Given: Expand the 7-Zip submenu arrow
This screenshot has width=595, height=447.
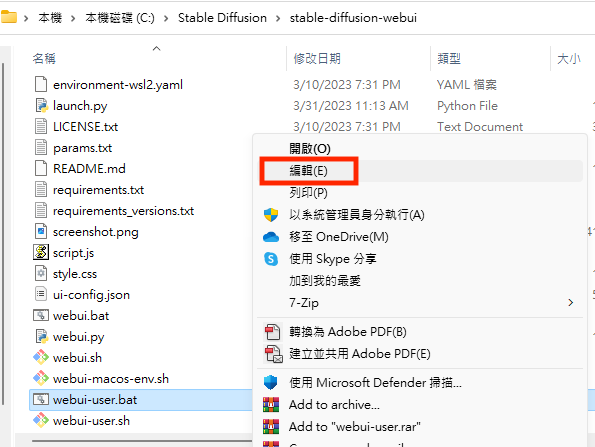Looking at the screenshot, I should [x=570, y=302].
